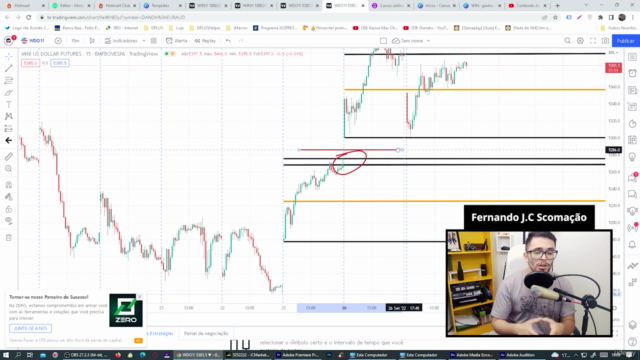Open Adobe Premiere Pro from taskbar

(x=297, y=355)
